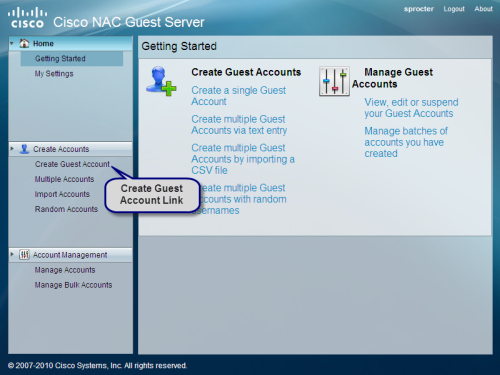Collapse the Home section arrow

[12, 43]
